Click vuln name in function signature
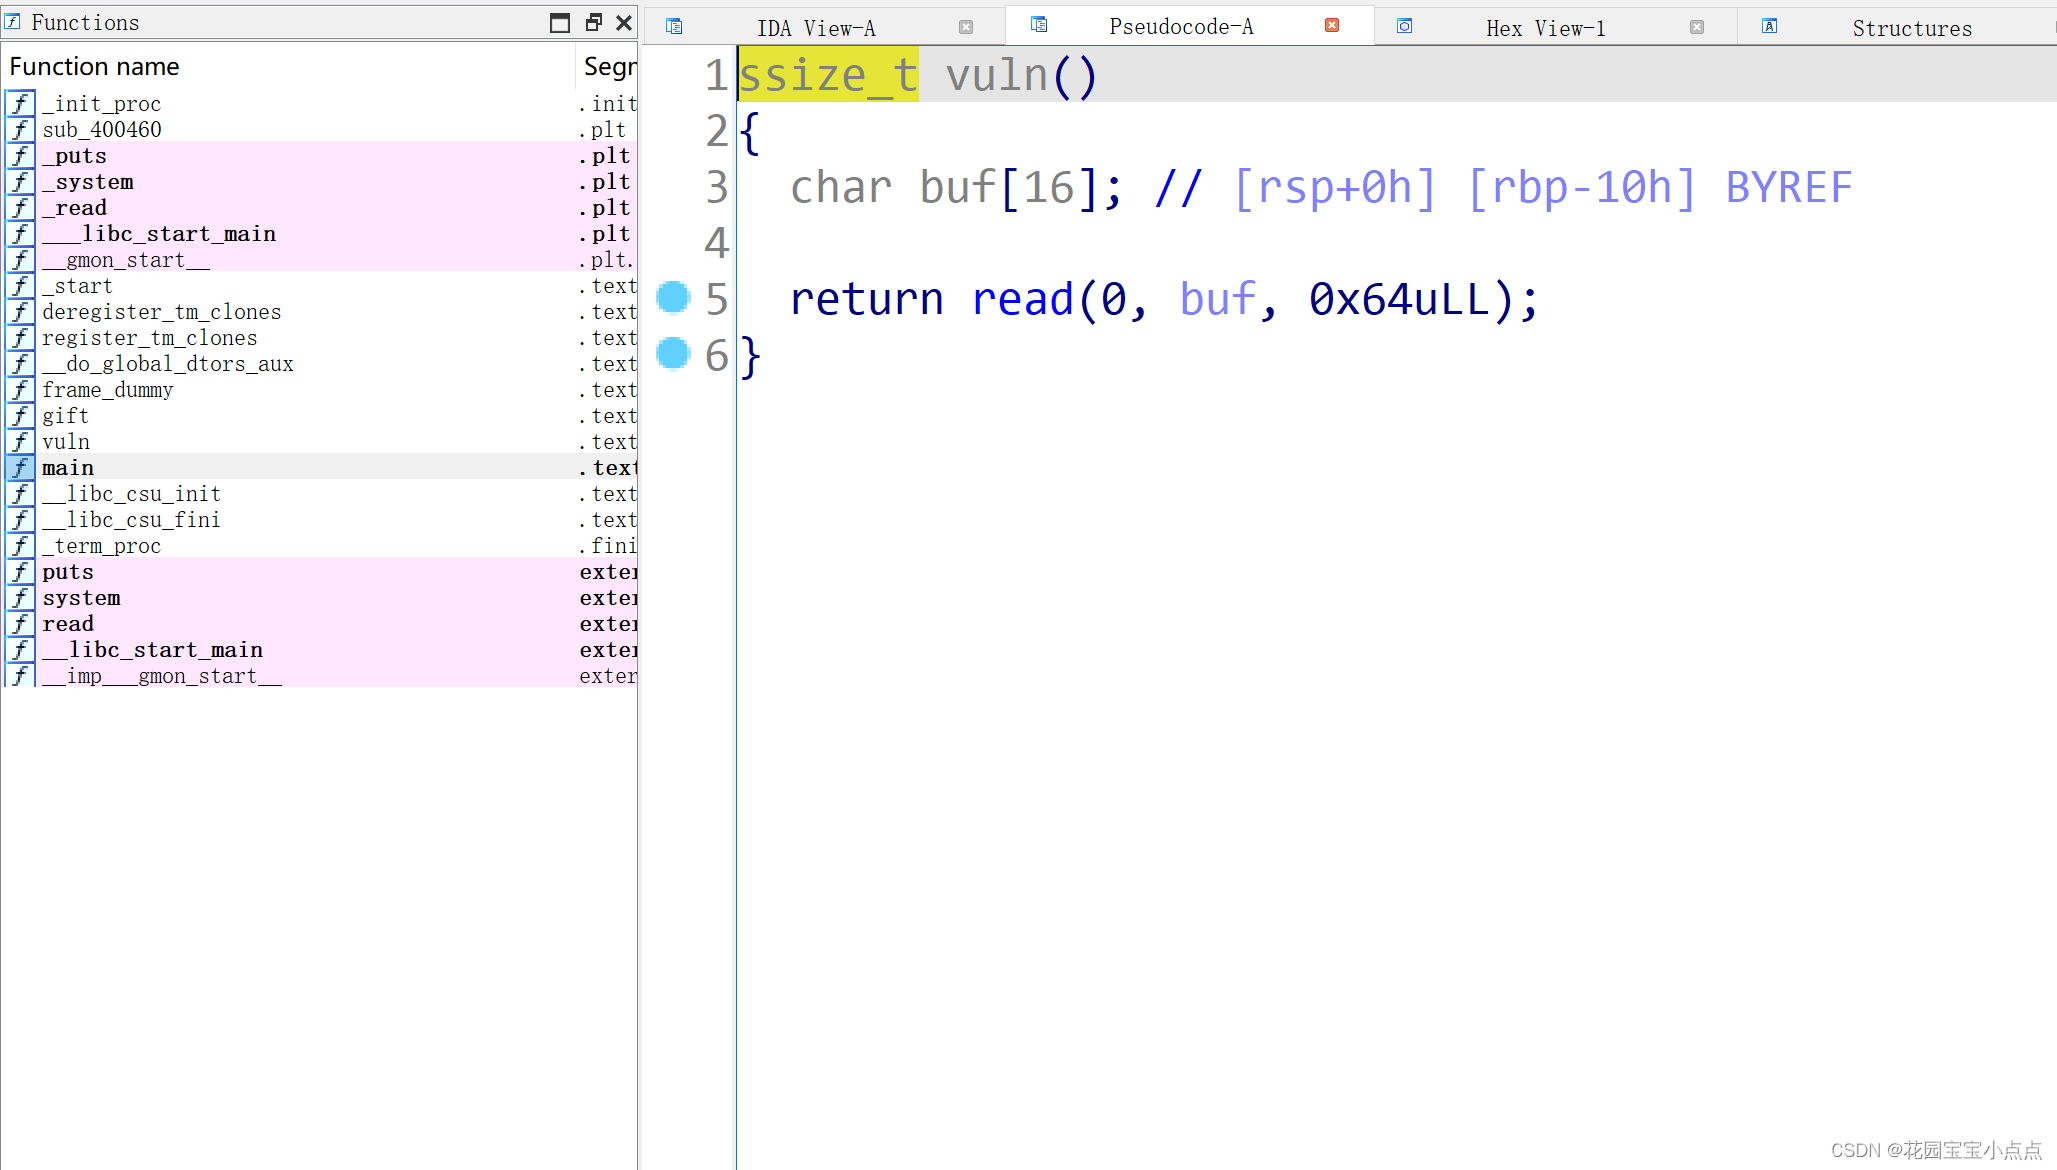Image resolution: width=2057 pixels, height=1170 pixels. (x=997, y=75)
